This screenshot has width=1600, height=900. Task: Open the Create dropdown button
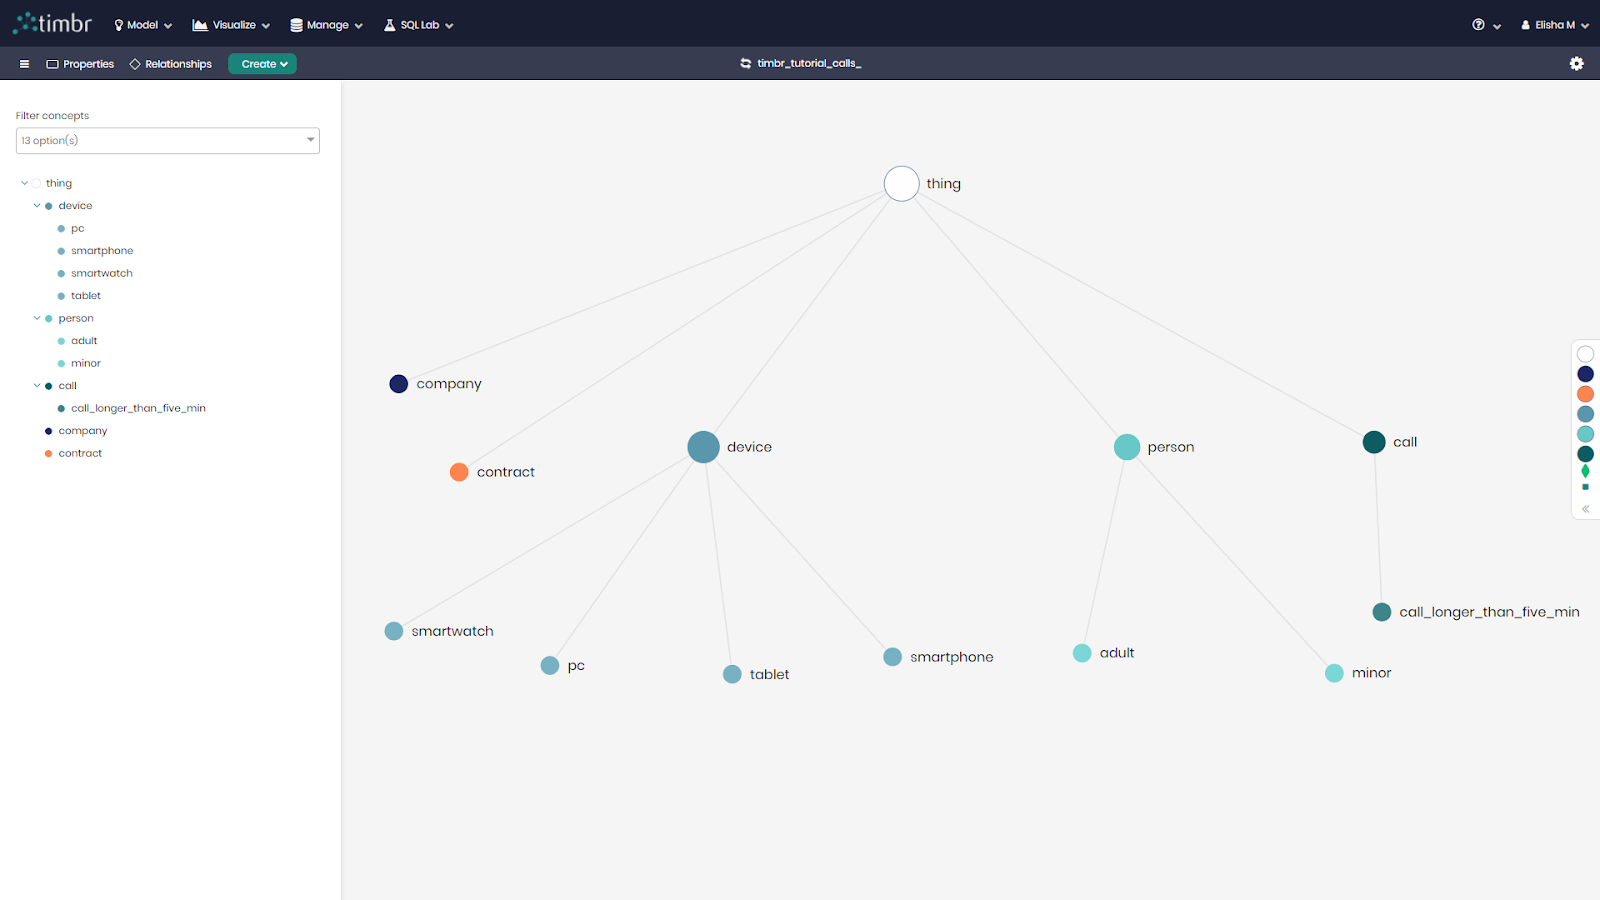point(263,64)
